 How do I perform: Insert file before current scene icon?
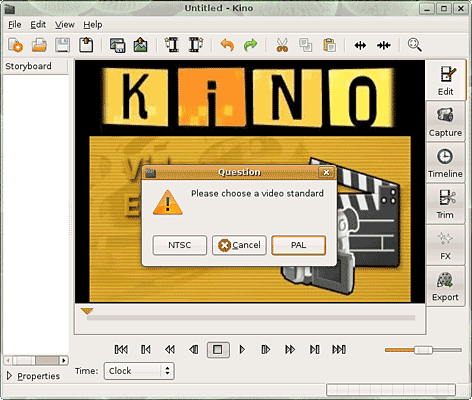point(172,45)
